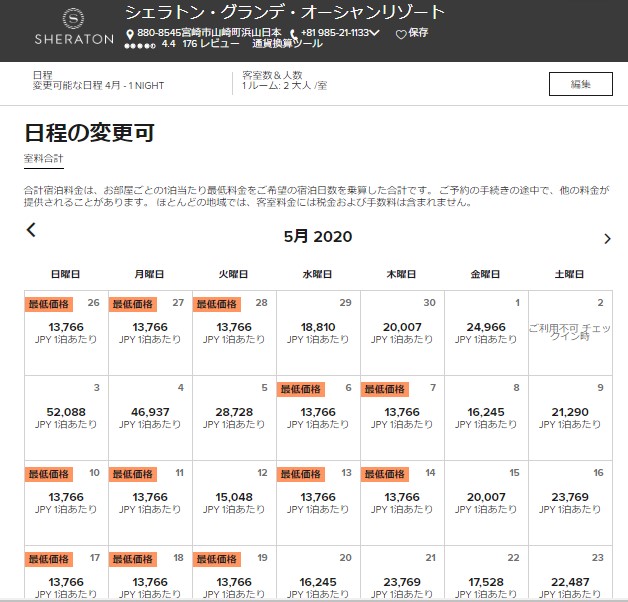Open hotel address 880-8545 link
This screenshot has height=602, width=628.
click(209, 32)
